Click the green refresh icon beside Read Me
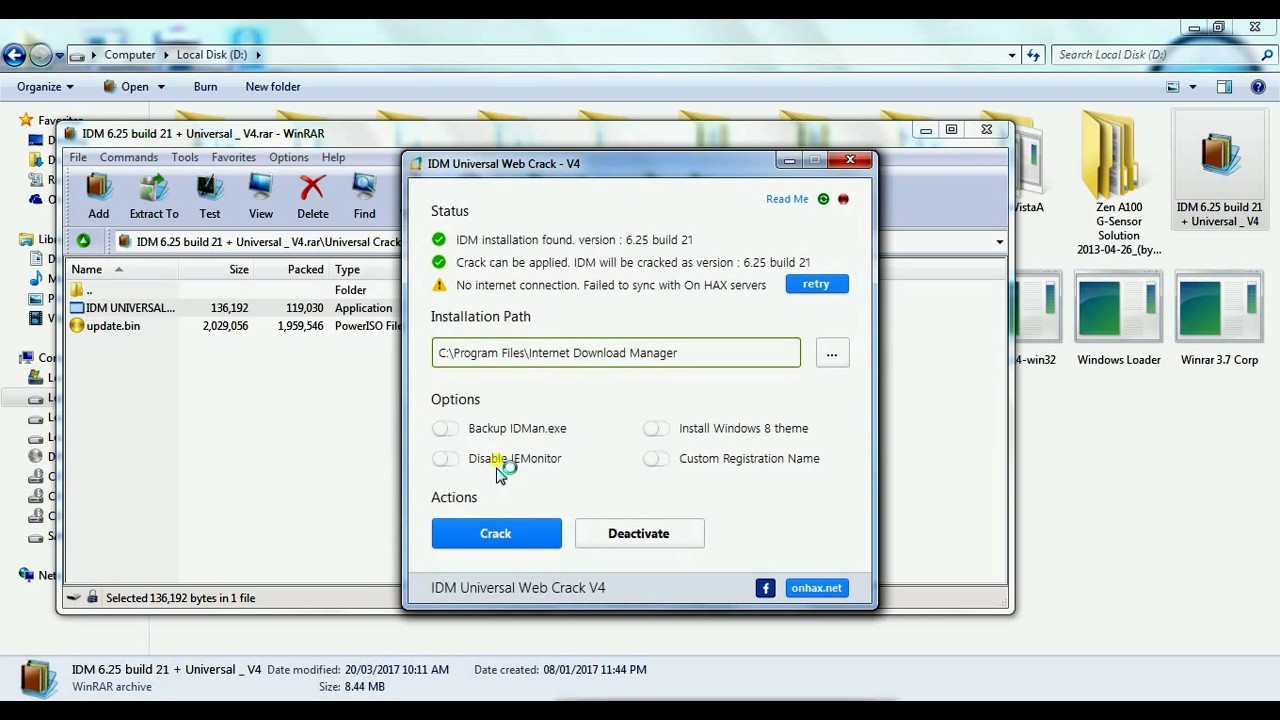The image size is (1280, 720). (x=823, y=199)
